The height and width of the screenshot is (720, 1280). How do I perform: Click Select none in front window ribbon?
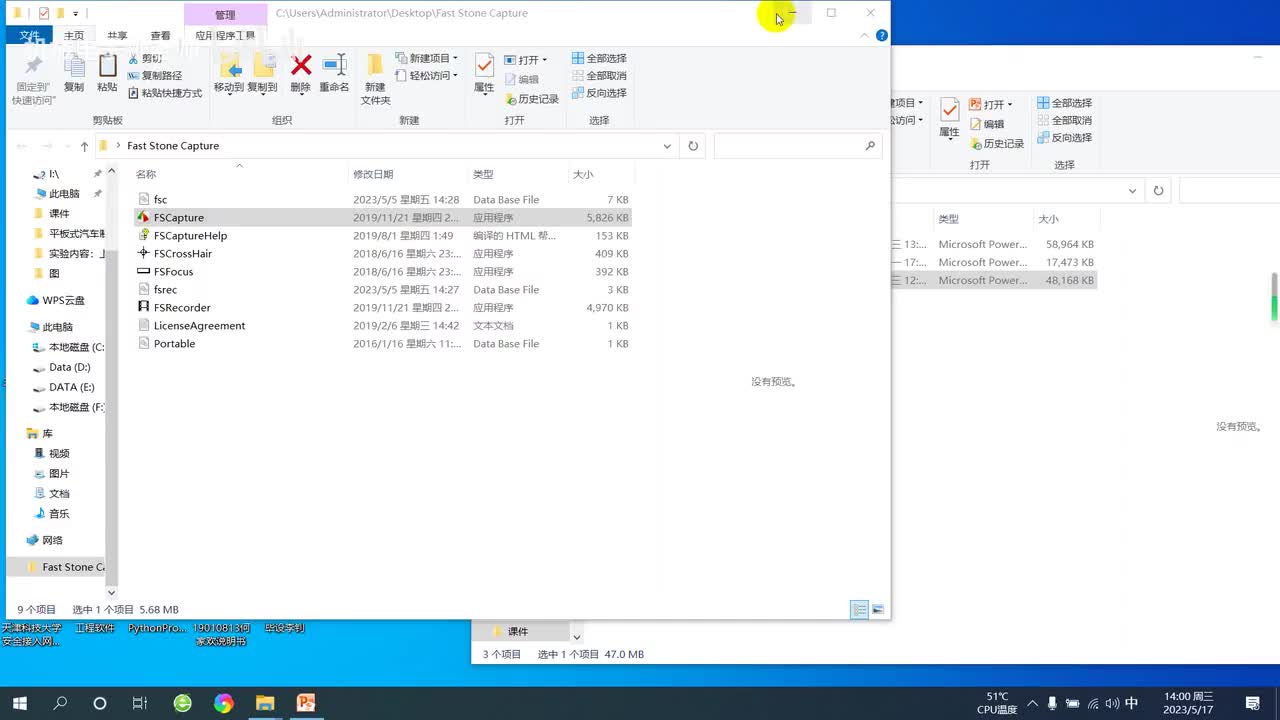point(599,76)
